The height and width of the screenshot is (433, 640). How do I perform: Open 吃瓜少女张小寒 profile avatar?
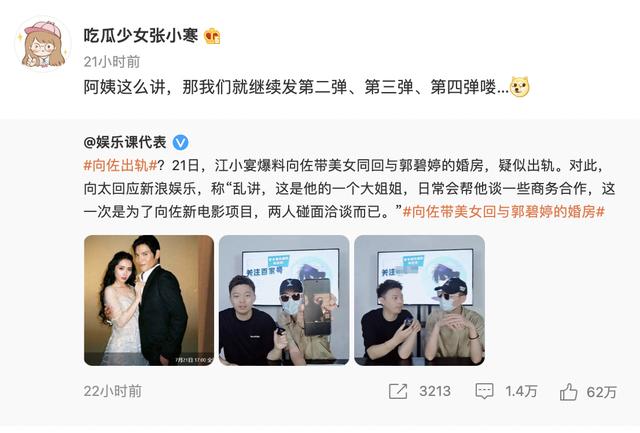pos(43,44)
